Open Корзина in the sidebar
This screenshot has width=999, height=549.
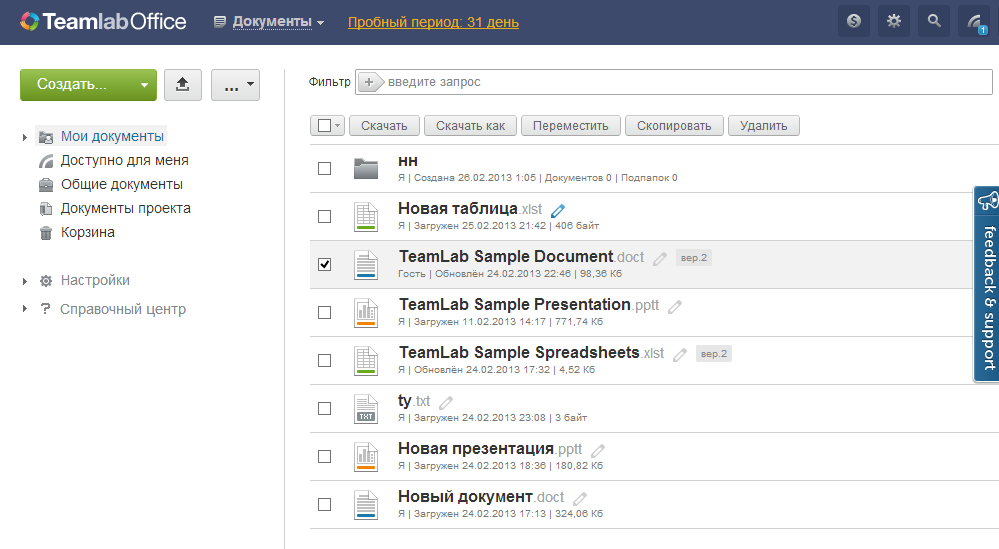(x=87, y=232)
